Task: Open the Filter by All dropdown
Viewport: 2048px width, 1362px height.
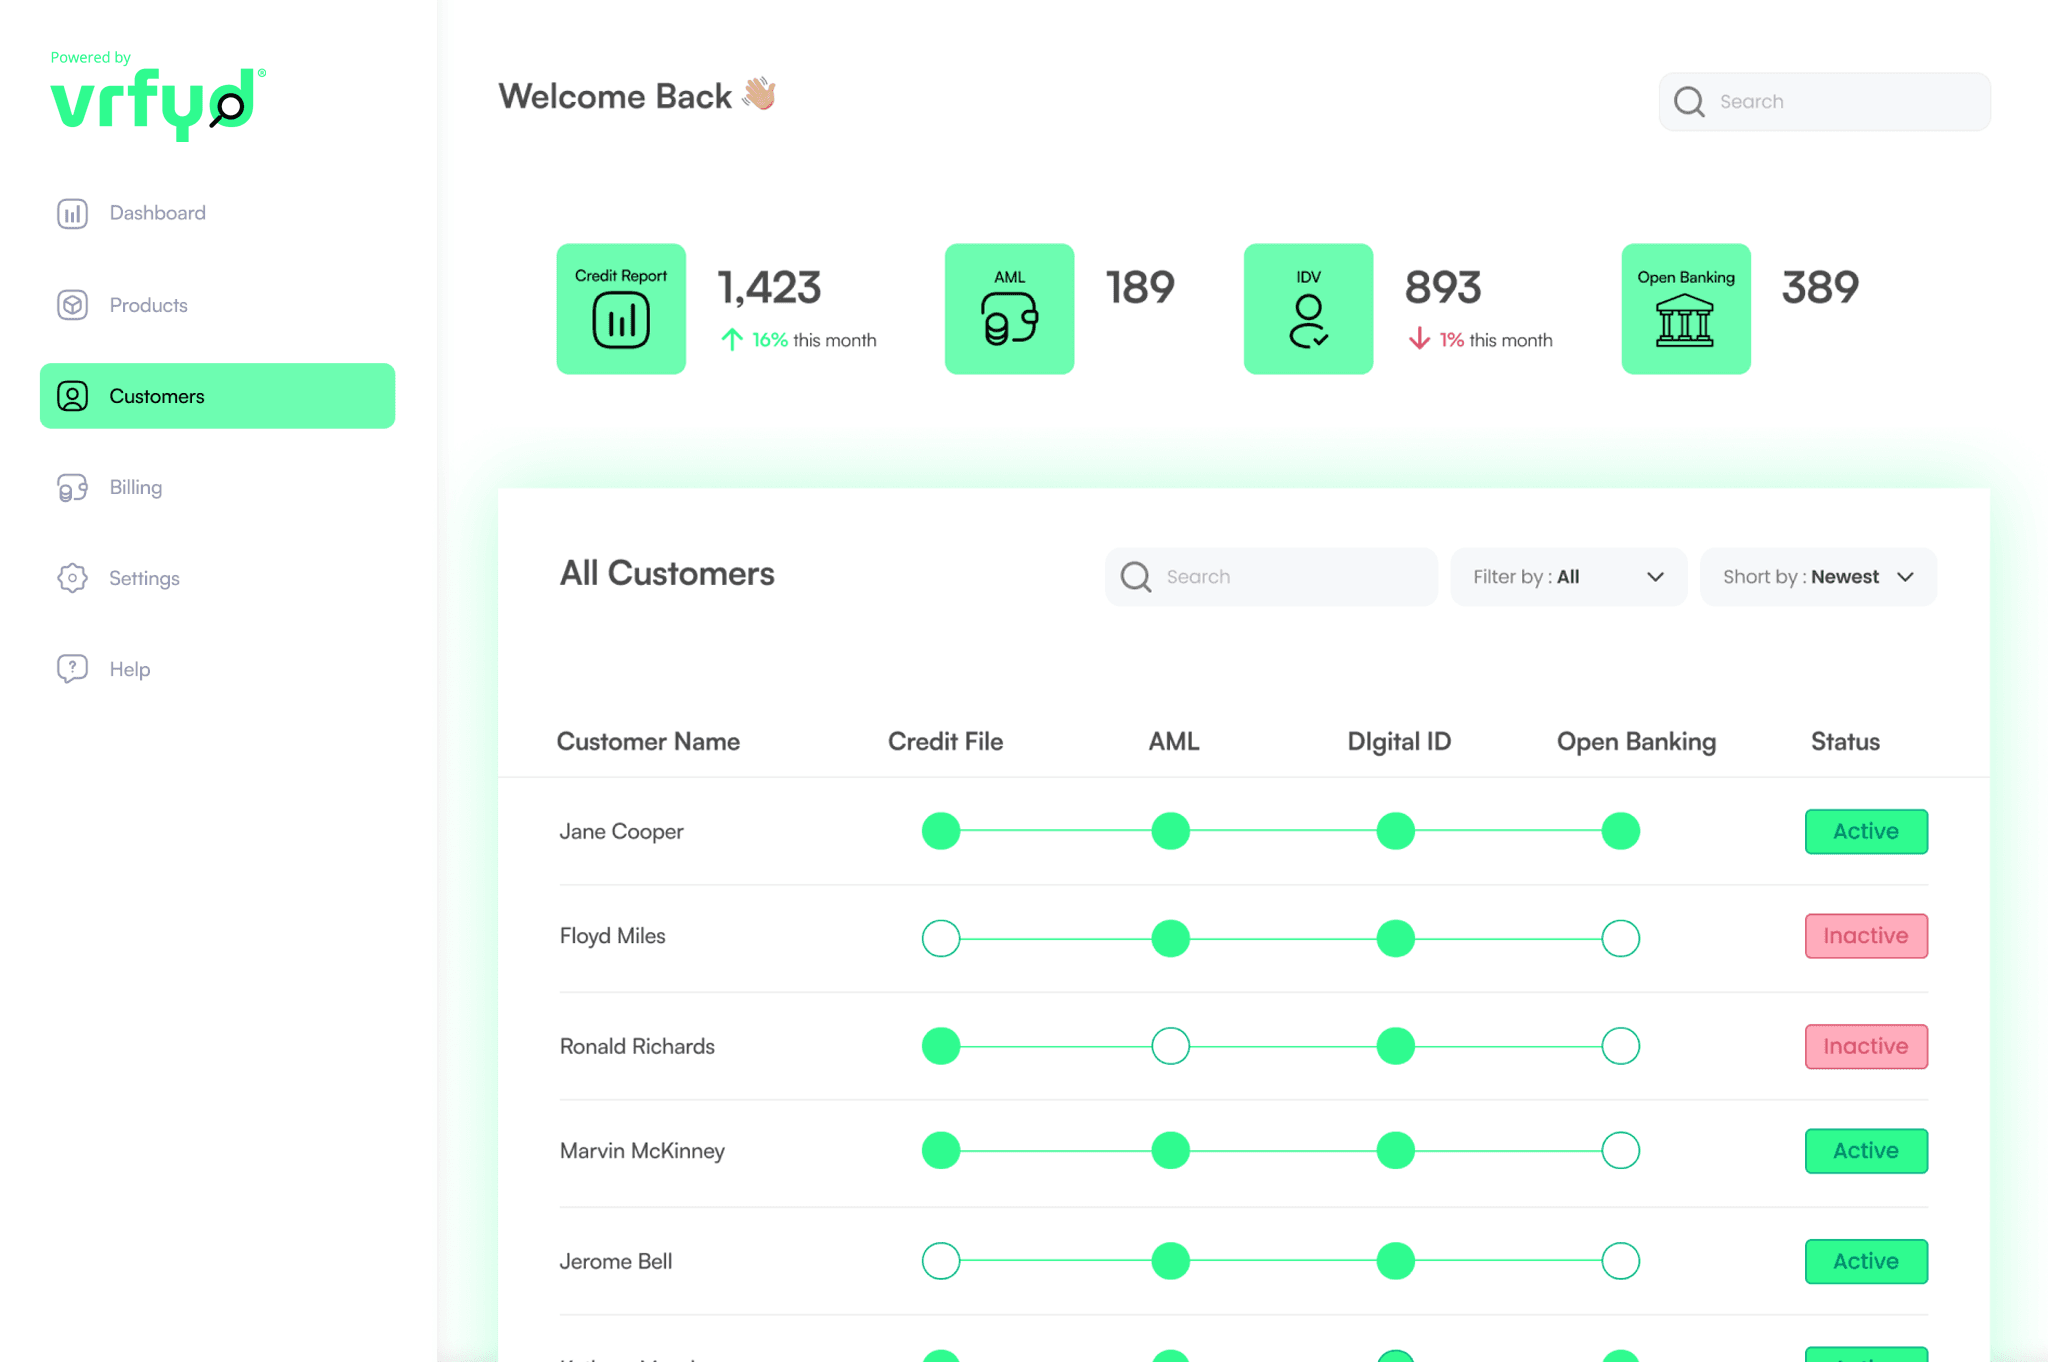Action: pos(1567,577)
